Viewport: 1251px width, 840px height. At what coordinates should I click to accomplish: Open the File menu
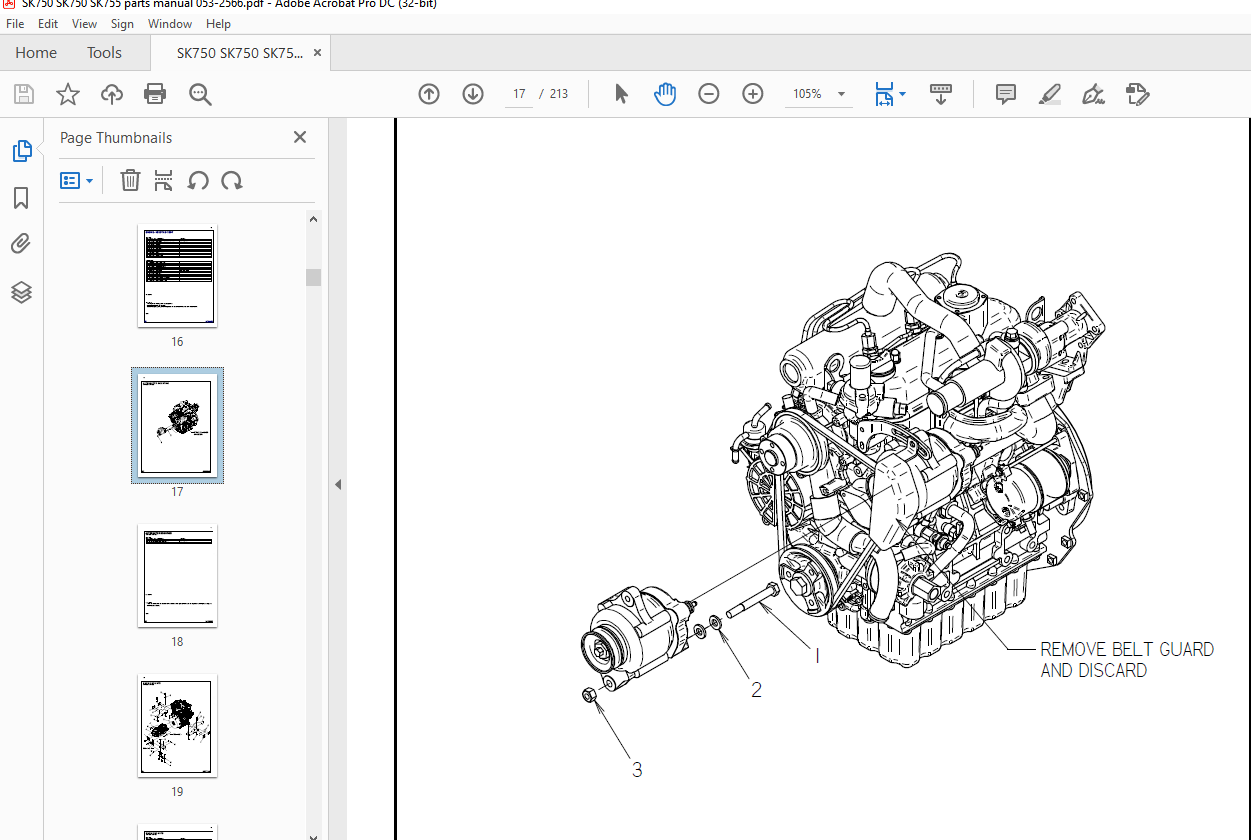[x=15, y=23]
